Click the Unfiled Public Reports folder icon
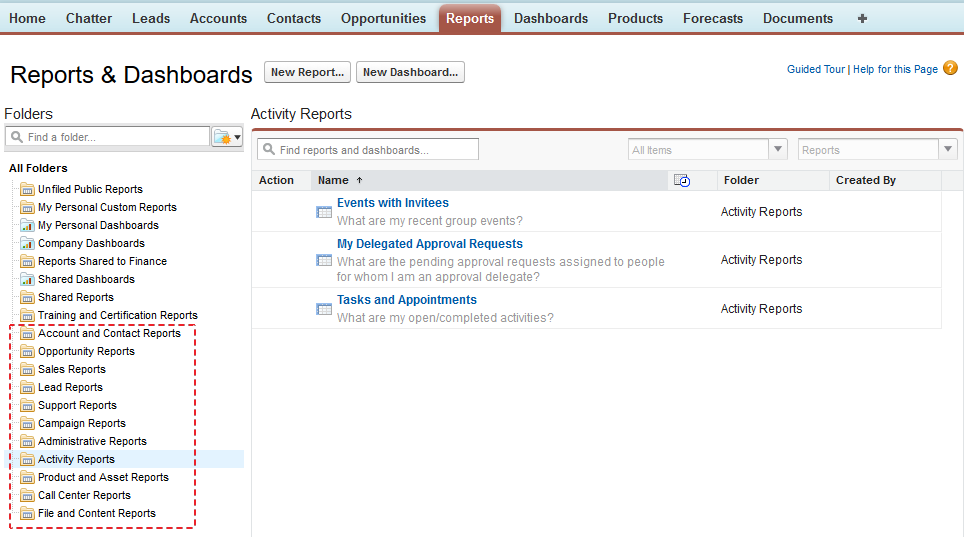This screenshot has width=964, height=537. (x=27, y=189)
